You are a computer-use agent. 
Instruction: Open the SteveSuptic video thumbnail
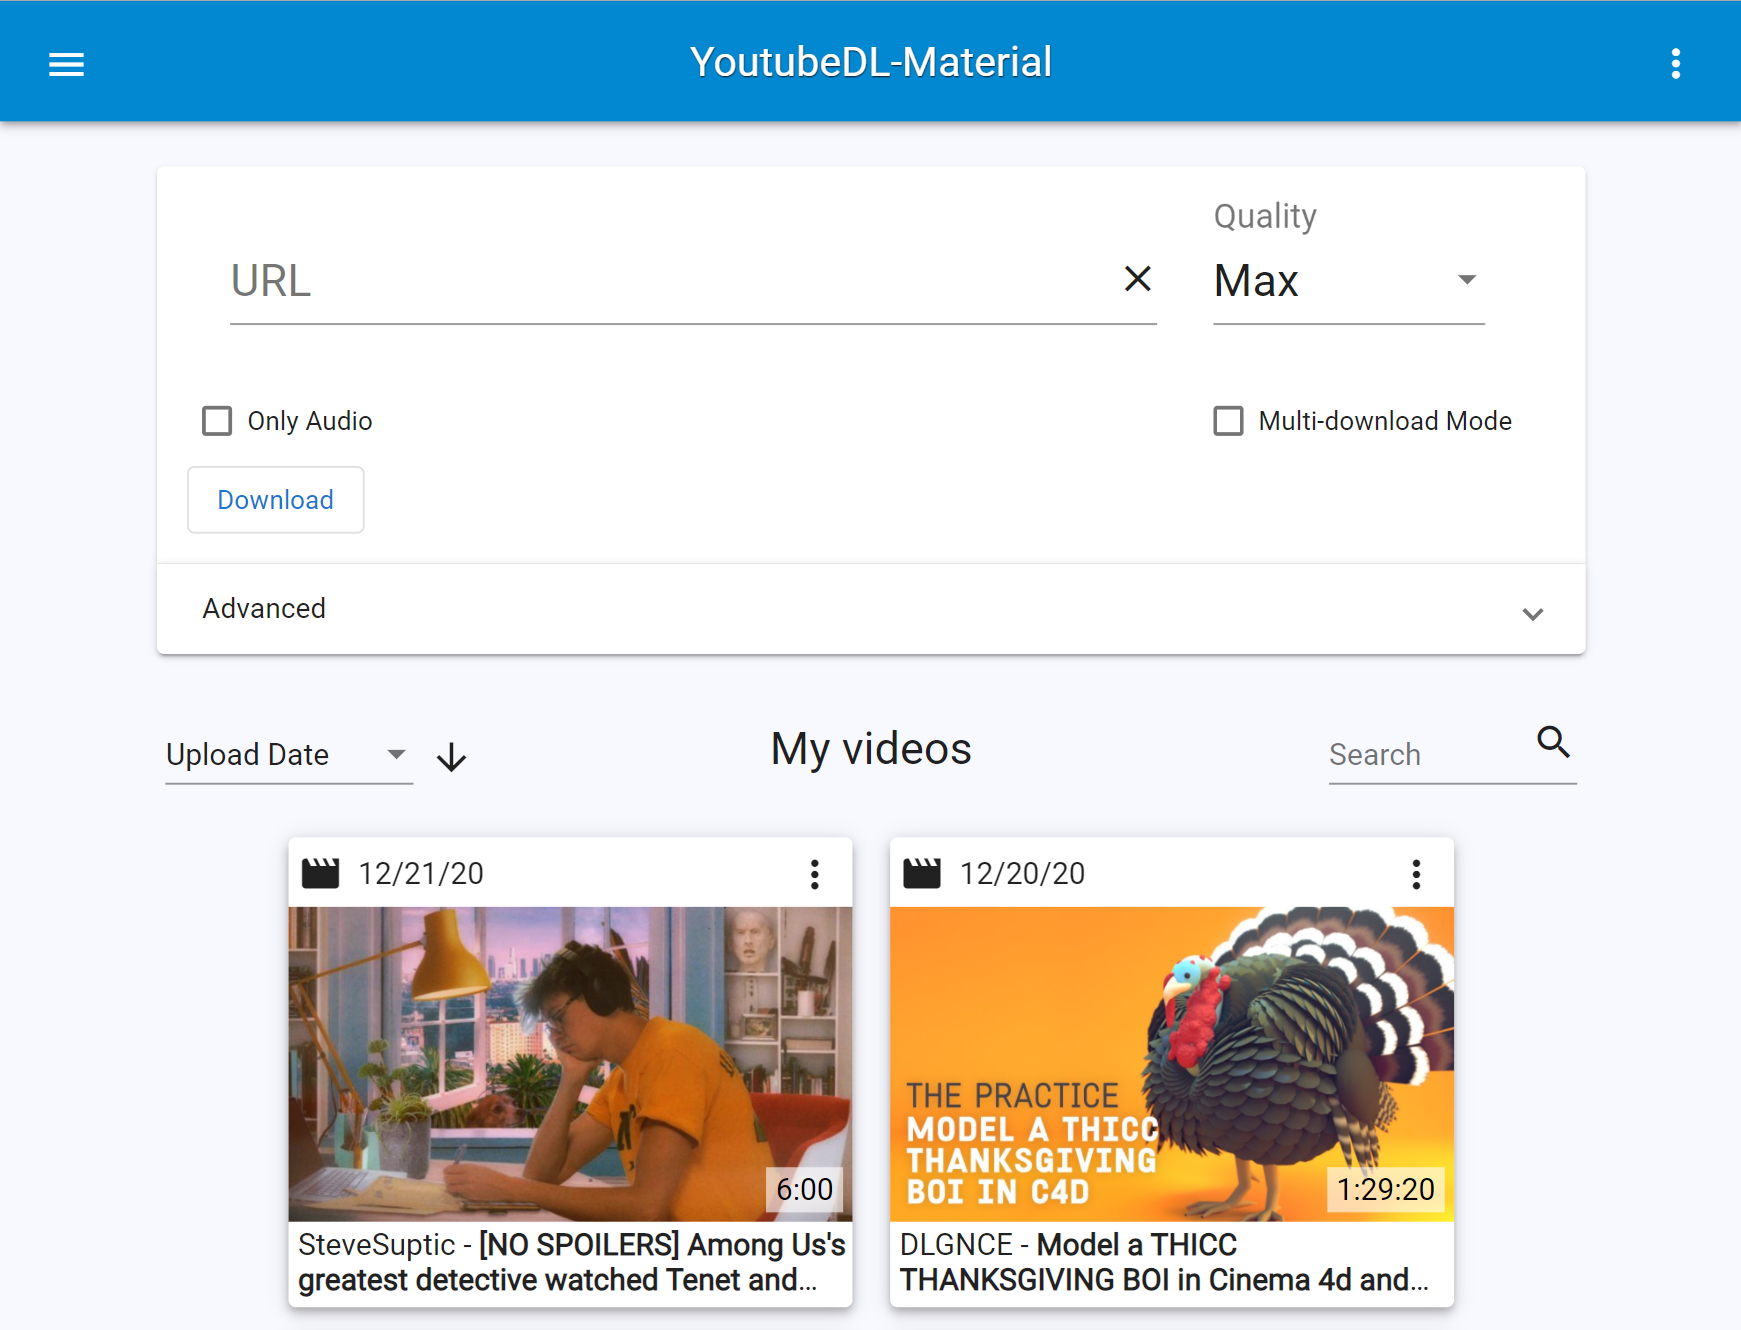pyautogui.click(x=570, y=1064)
